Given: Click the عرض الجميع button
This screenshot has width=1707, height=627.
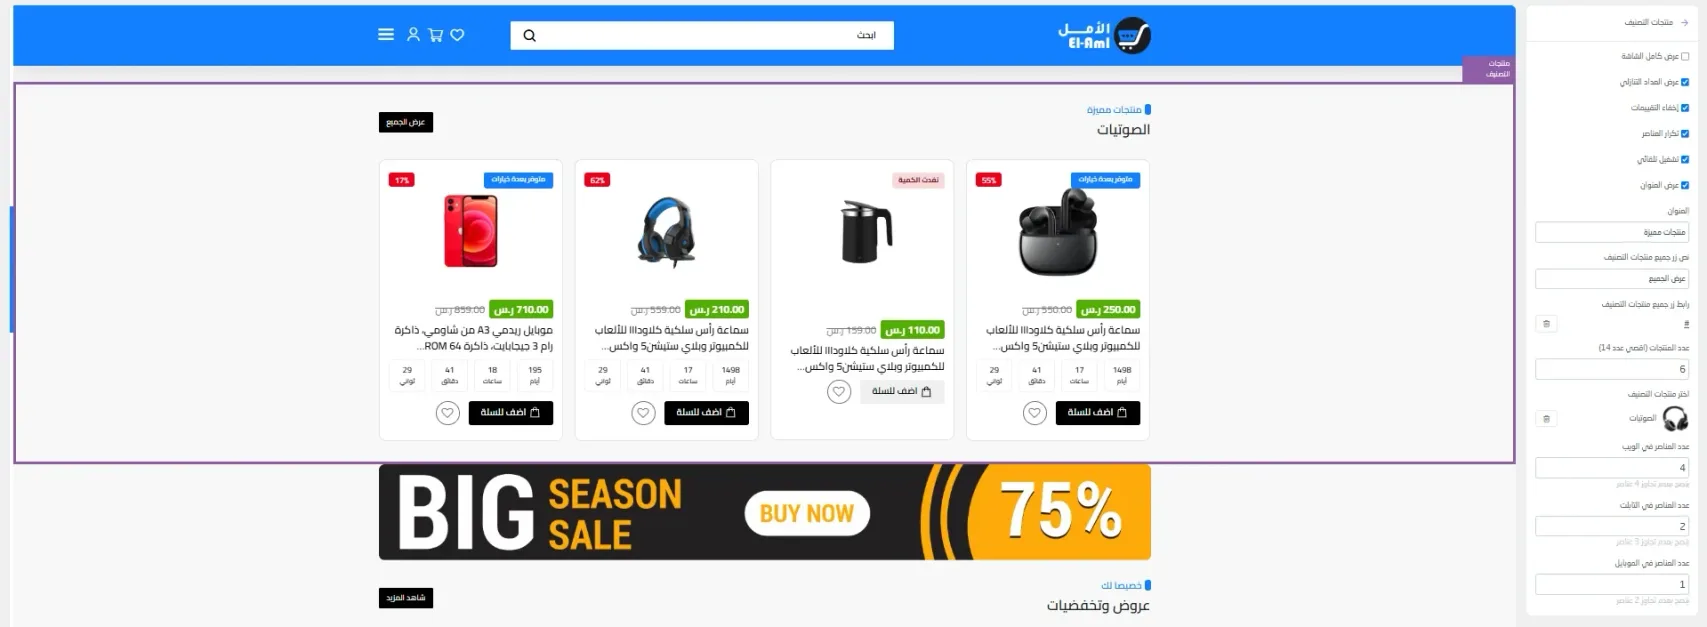Looking at the screenshot, I should pyautogui.click(x=406, y=123).
